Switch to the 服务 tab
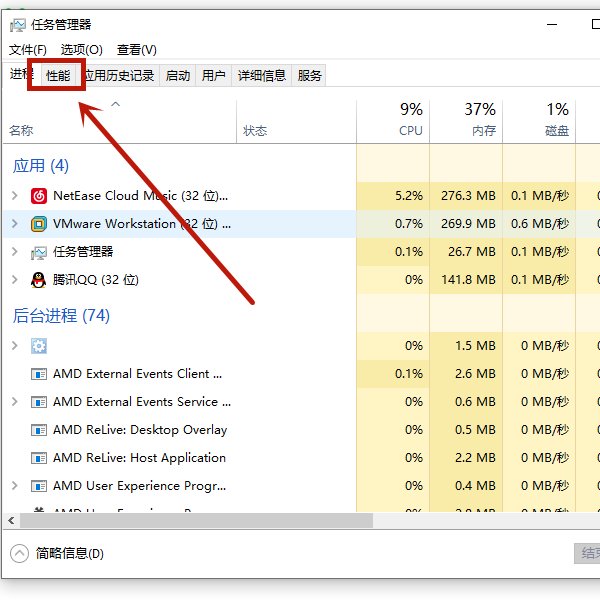600x600 pixels. coord(309,75)
